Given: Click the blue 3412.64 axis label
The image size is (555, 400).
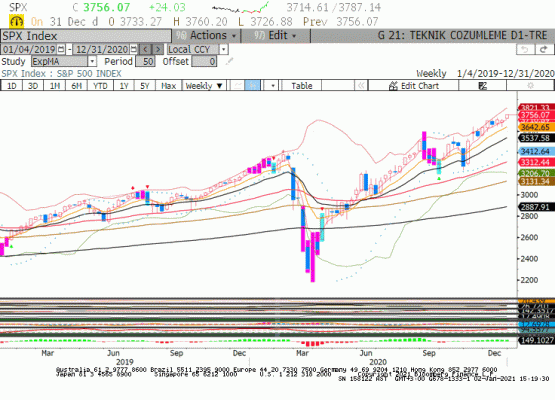Looking at the screenshot, I should pyautogui.click(x=536, y=152).
